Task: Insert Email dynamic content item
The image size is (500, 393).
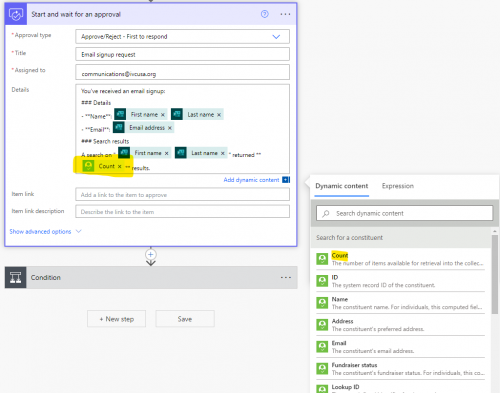Action: (x=401, y=347)
